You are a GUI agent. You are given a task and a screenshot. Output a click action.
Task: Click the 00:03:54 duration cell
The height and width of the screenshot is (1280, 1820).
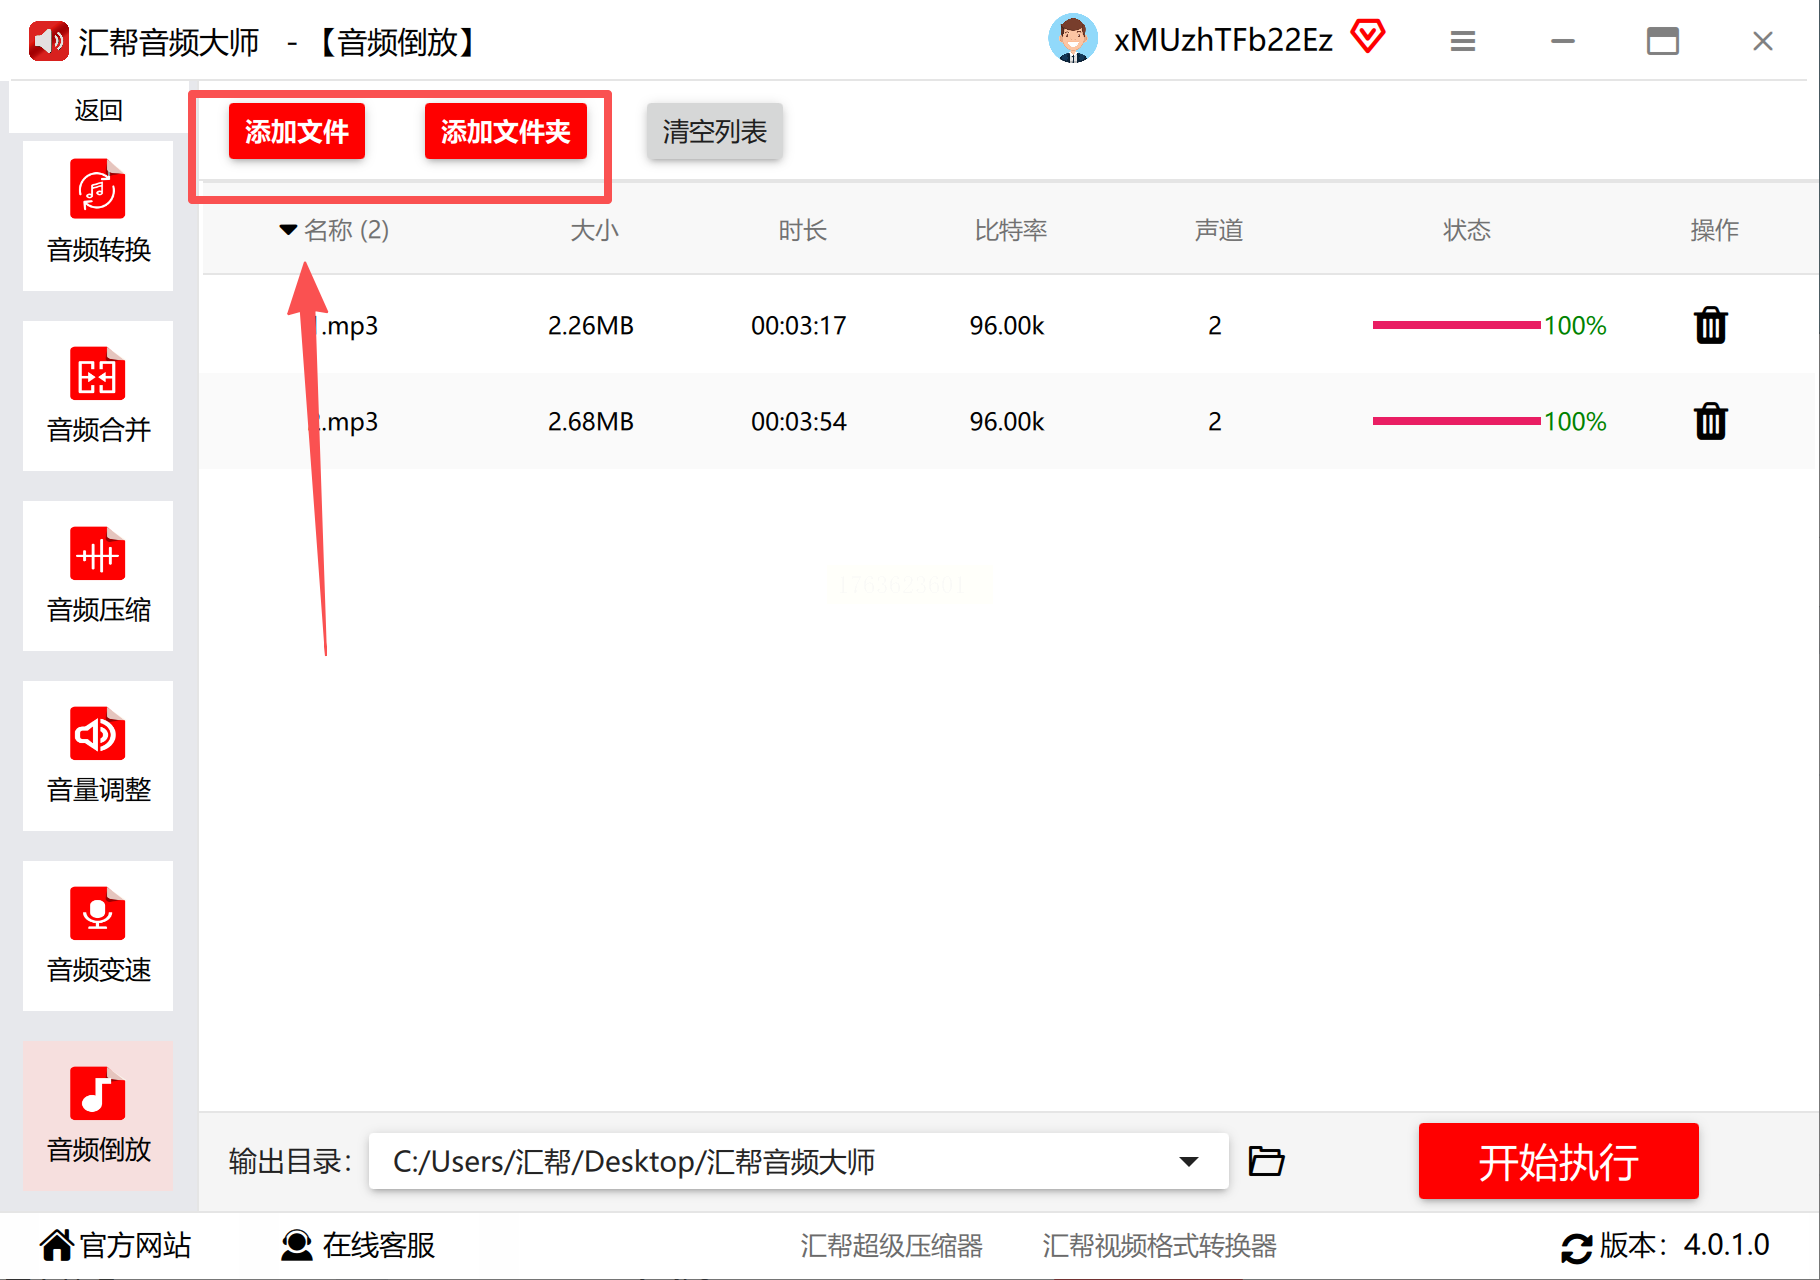point(799,422)
